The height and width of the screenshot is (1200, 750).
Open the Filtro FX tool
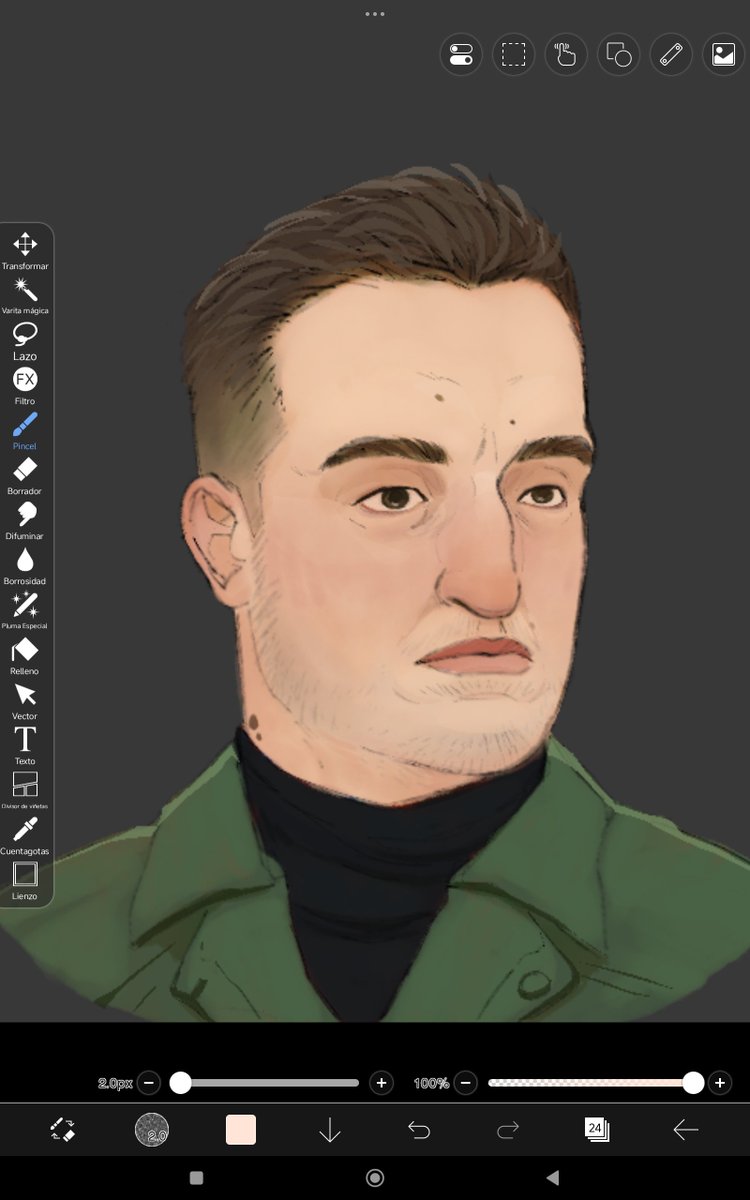pyautogui.click(x=25, y=385)
